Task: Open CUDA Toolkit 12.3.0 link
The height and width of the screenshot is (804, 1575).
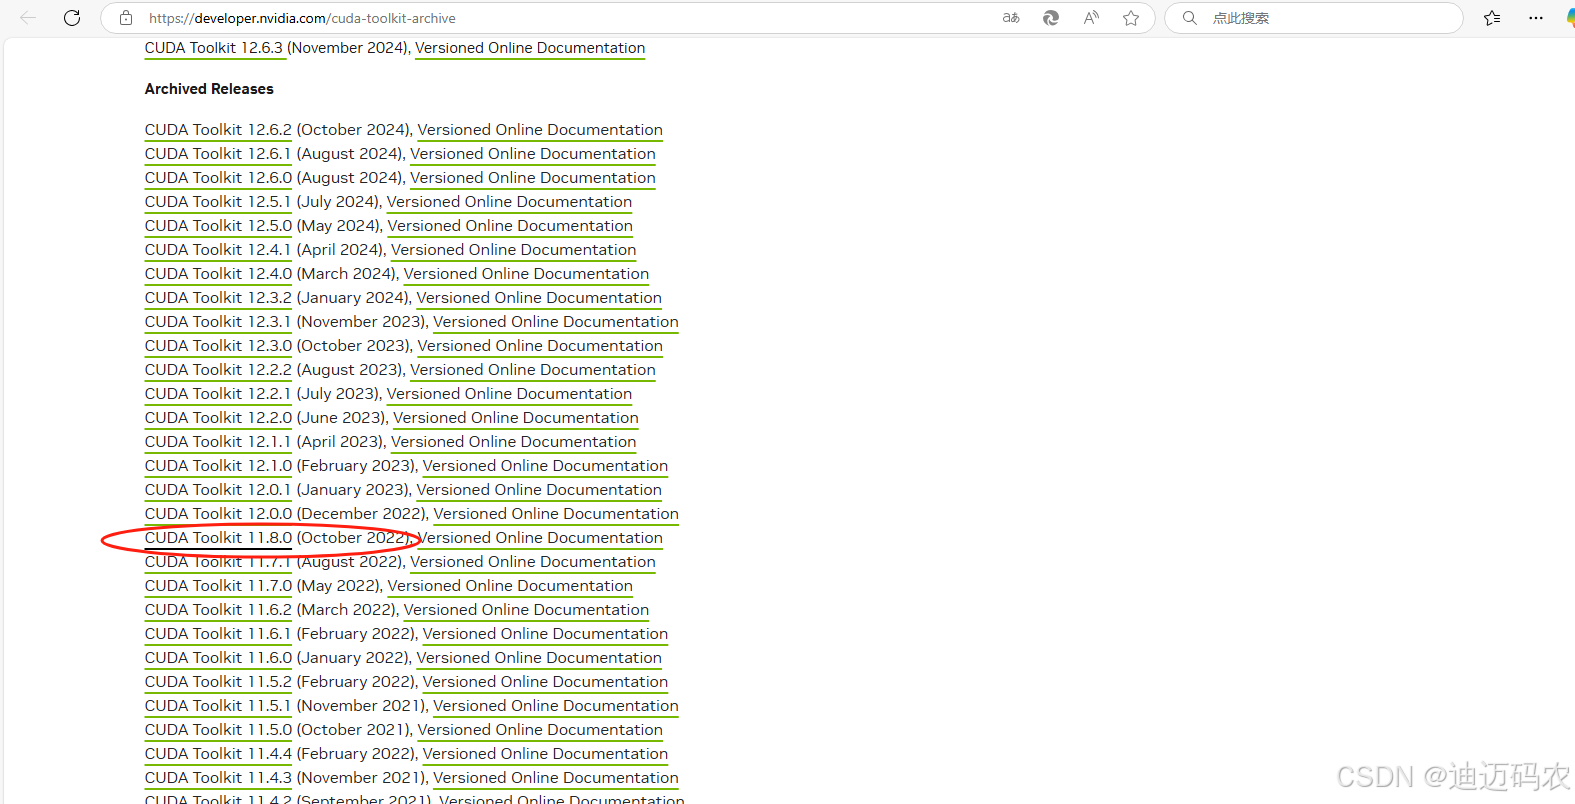Action: click(x=218, y=346)
